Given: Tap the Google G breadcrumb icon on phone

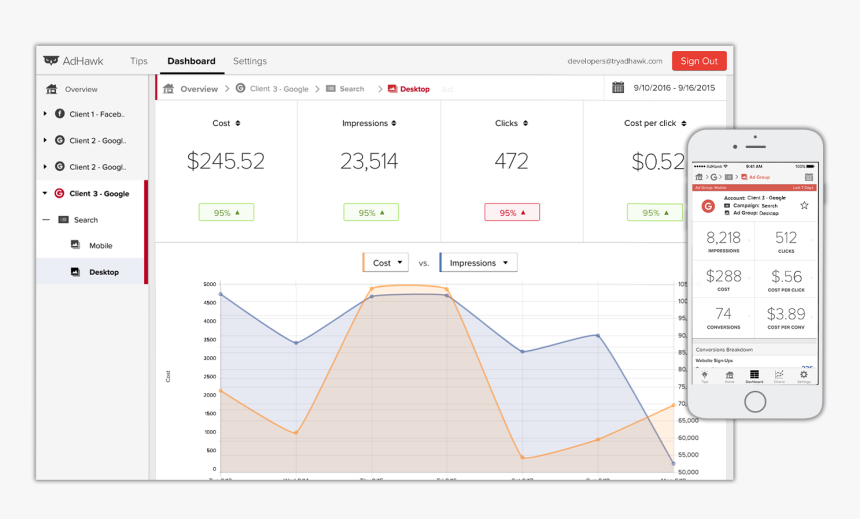Looking at the screenshot, I should coord(714,177).
